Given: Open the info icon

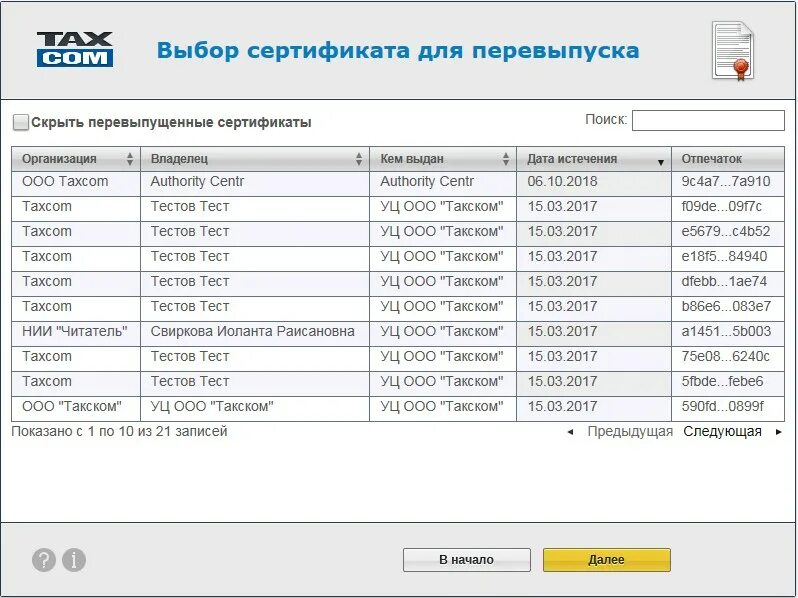Looking at the screenshot, I should coord(74,560).
